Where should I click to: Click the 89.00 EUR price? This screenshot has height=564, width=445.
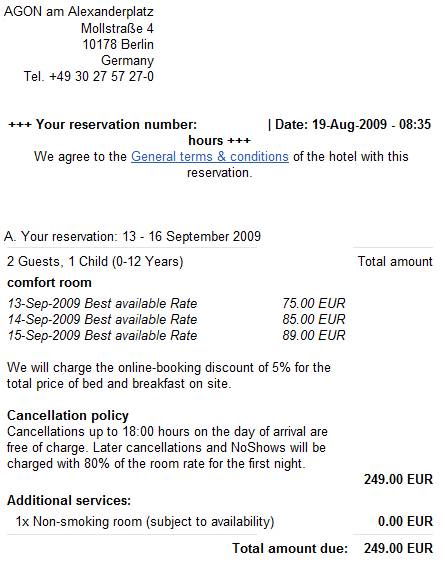[x=314, y=335]
